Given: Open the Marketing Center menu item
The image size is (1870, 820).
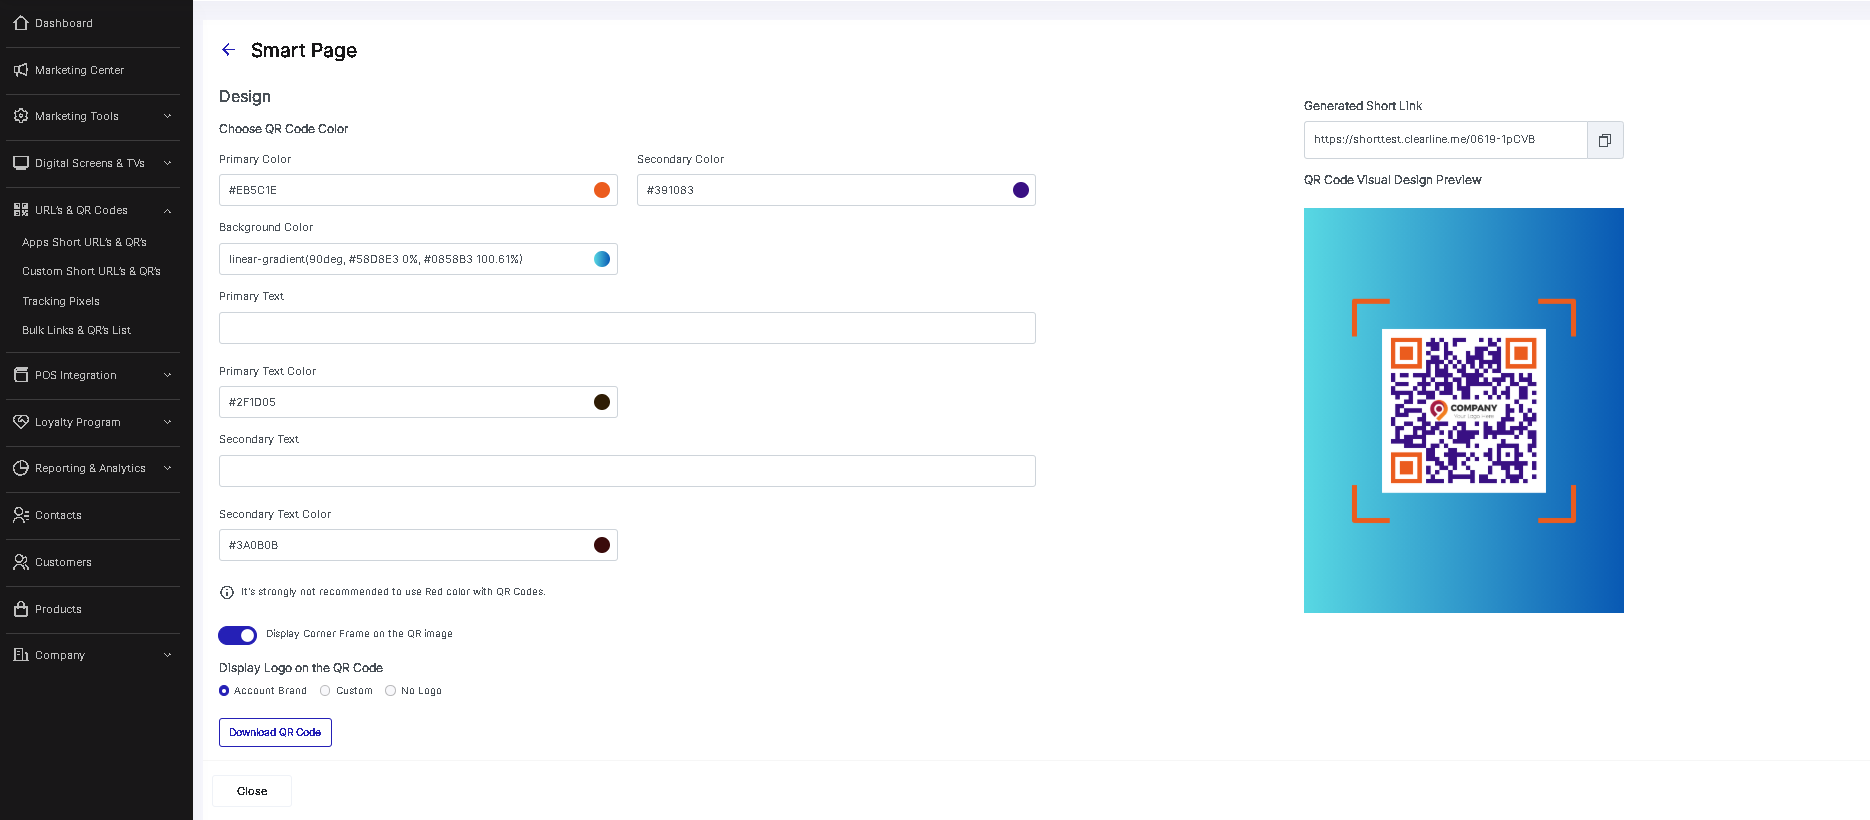Looking at the screenshot, I should pos(80,70).
